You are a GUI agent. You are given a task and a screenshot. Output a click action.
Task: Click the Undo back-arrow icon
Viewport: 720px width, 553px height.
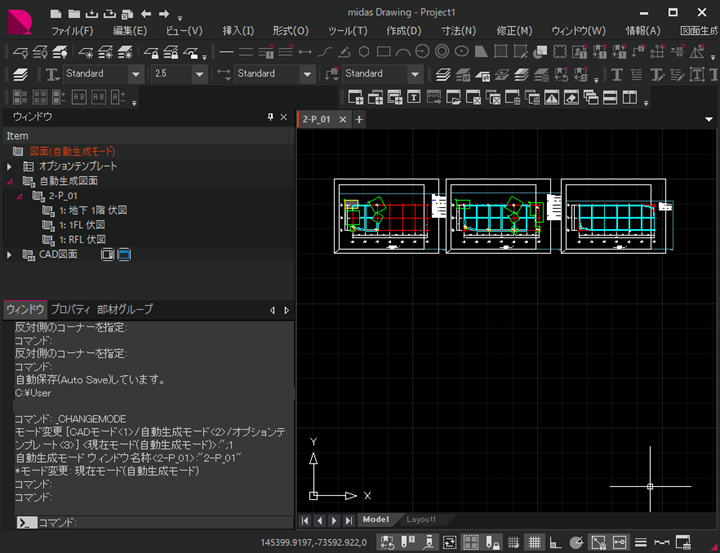(146, 14)
